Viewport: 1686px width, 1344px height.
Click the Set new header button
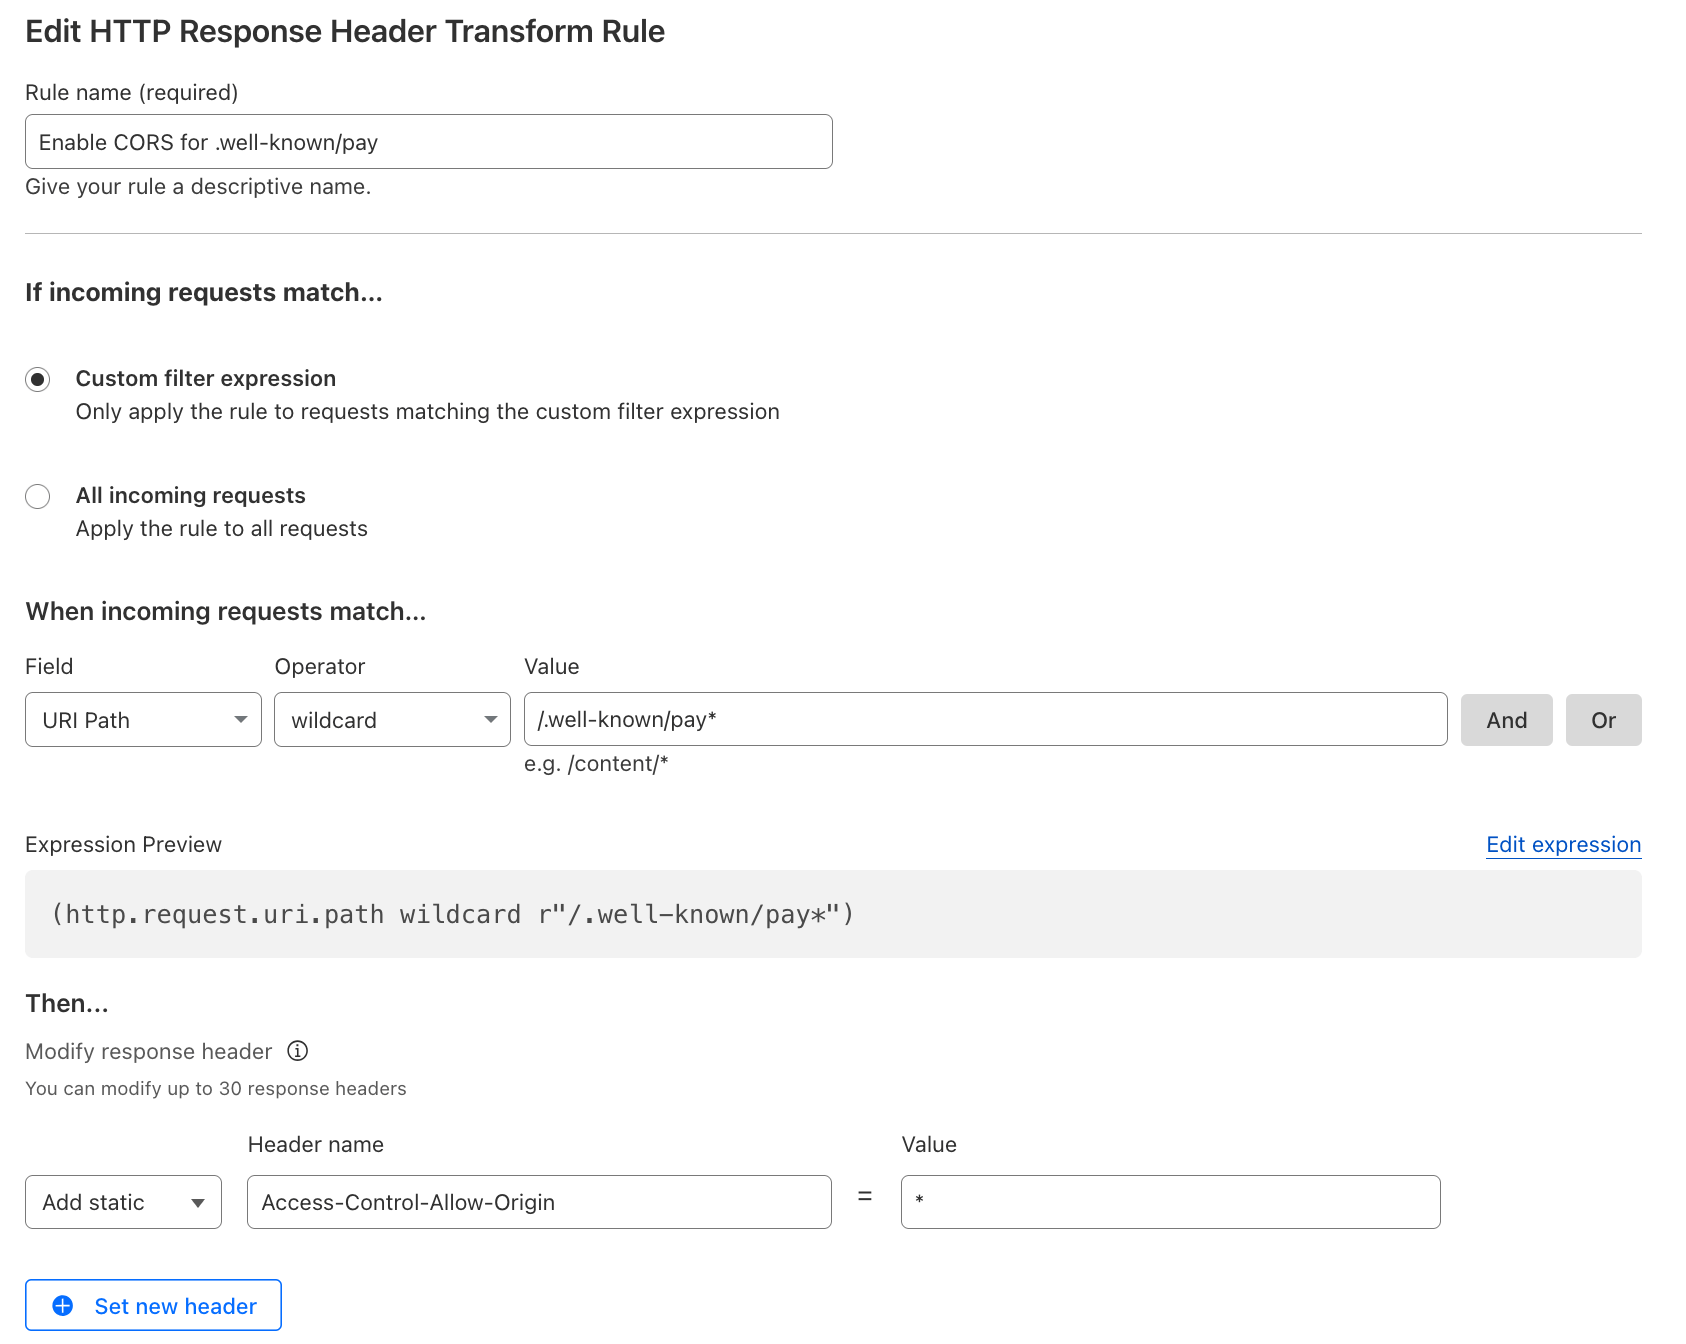coord(153,1305)
